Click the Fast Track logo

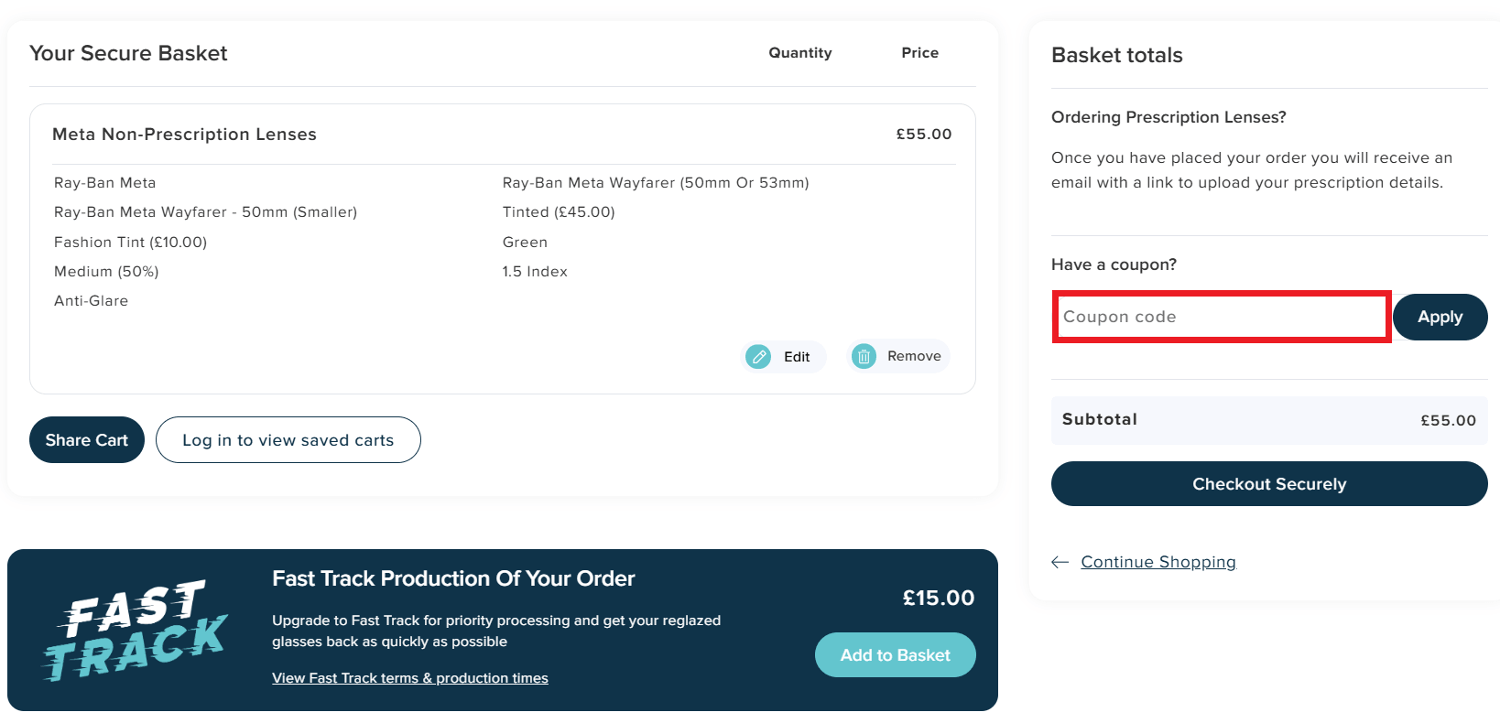[135, 630]
